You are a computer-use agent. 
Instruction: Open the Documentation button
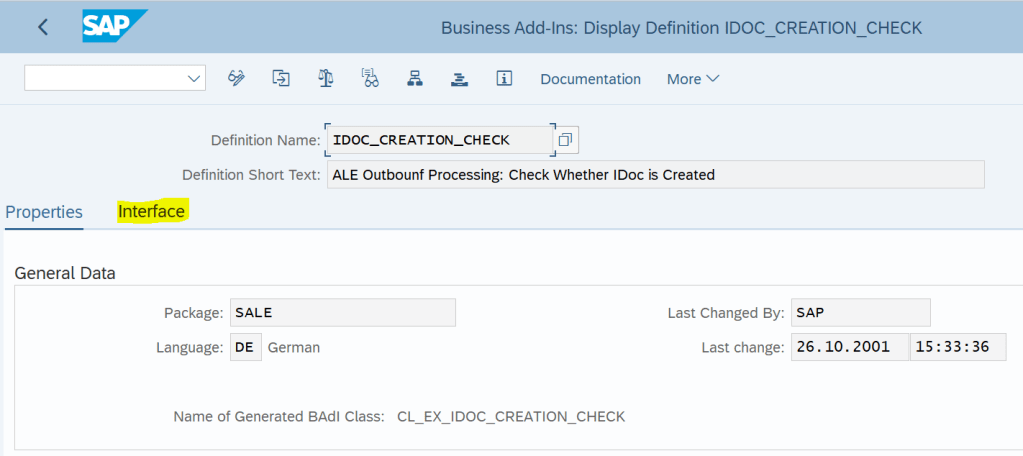coord(590,79)
